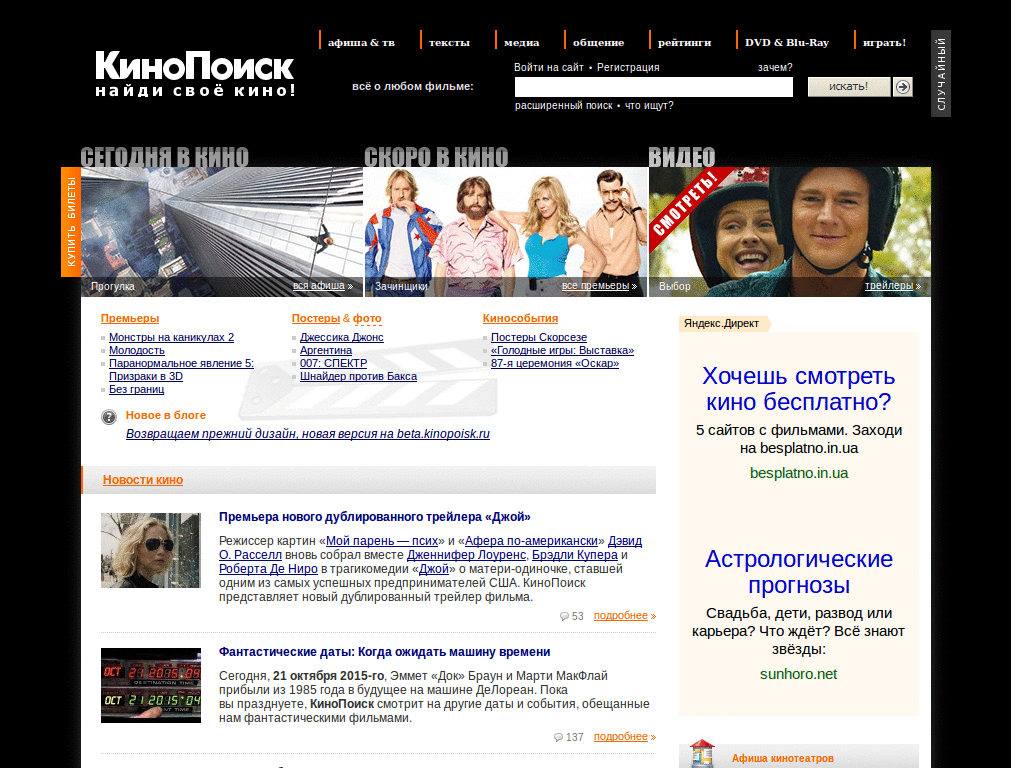The image size is (1024, 768).
Task: Expand подробнее under the Джой trailer news
Action: 619,615
